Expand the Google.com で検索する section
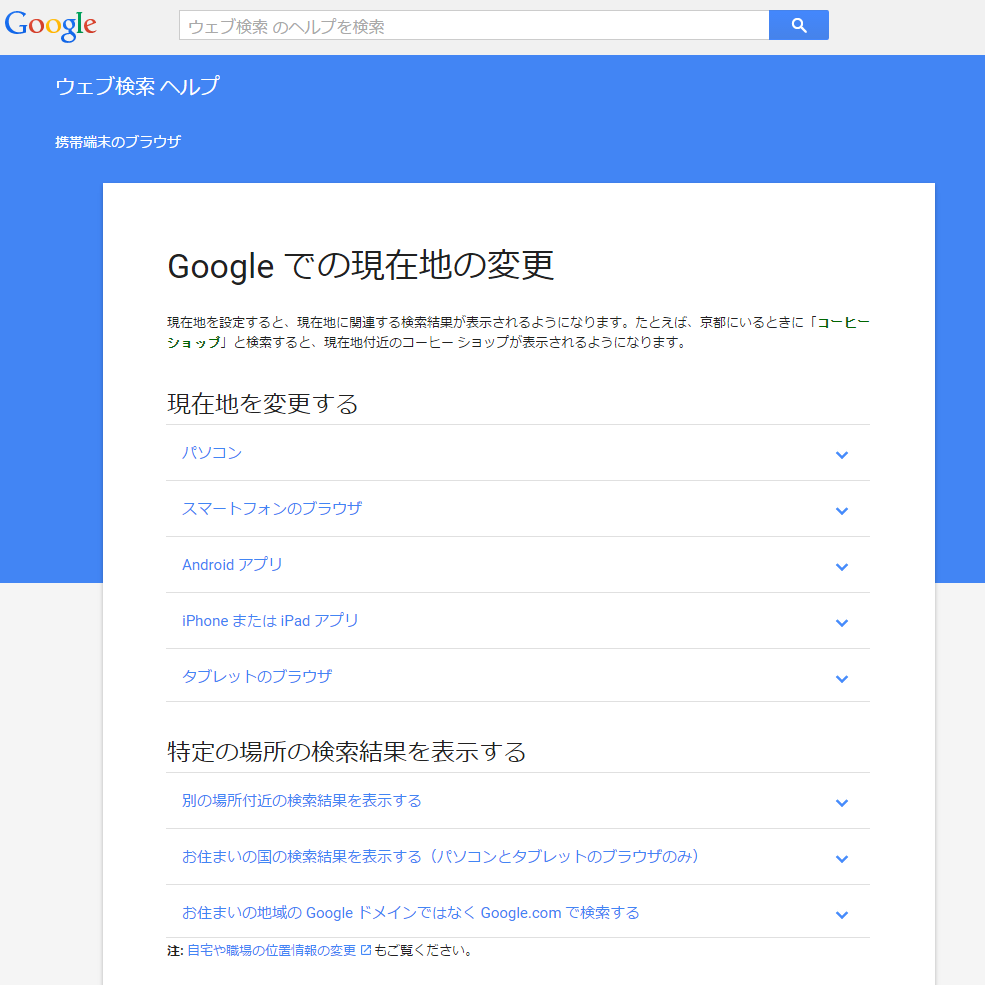Image resolution: width=985 pixels, height=985 pixels. pyautogui.click(x=518, y=912)
